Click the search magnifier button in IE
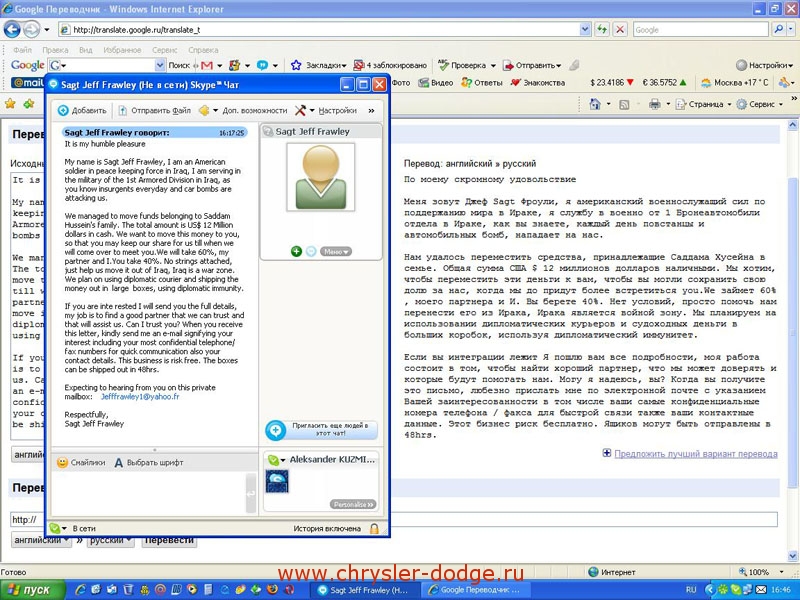 [x=778, y=30]
